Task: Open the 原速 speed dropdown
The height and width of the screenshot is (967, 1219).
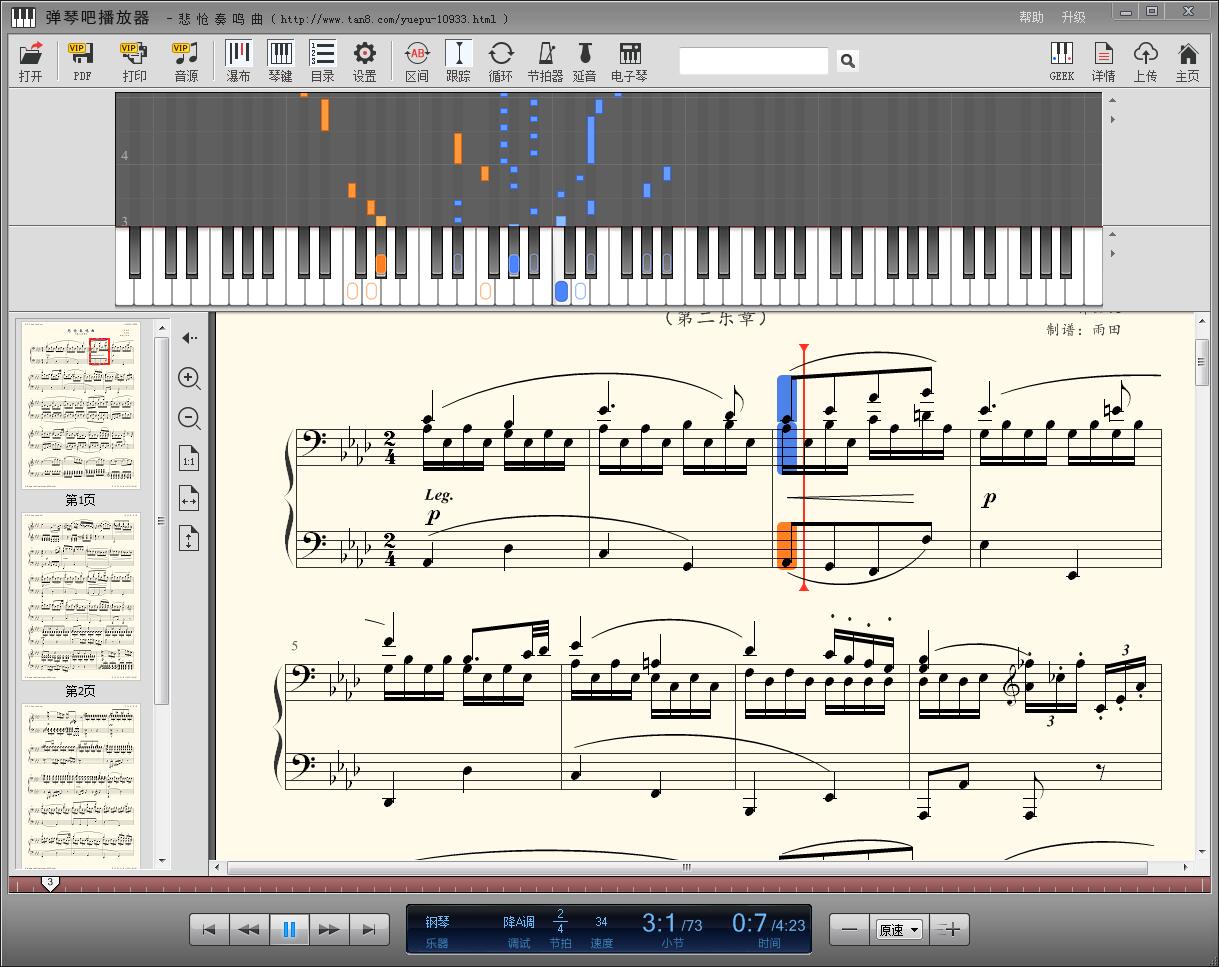Action: click(898, 929)
